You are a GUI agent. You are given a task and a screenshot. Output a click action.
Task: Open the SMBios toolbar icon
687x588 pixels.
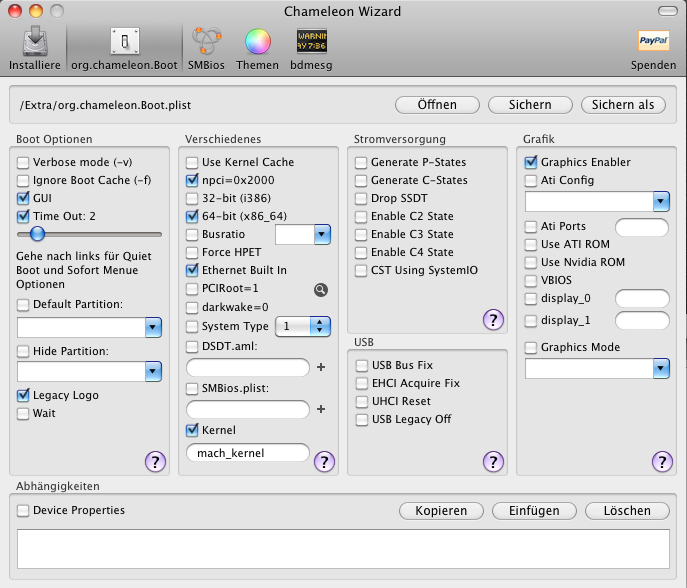tap(206, 42)
